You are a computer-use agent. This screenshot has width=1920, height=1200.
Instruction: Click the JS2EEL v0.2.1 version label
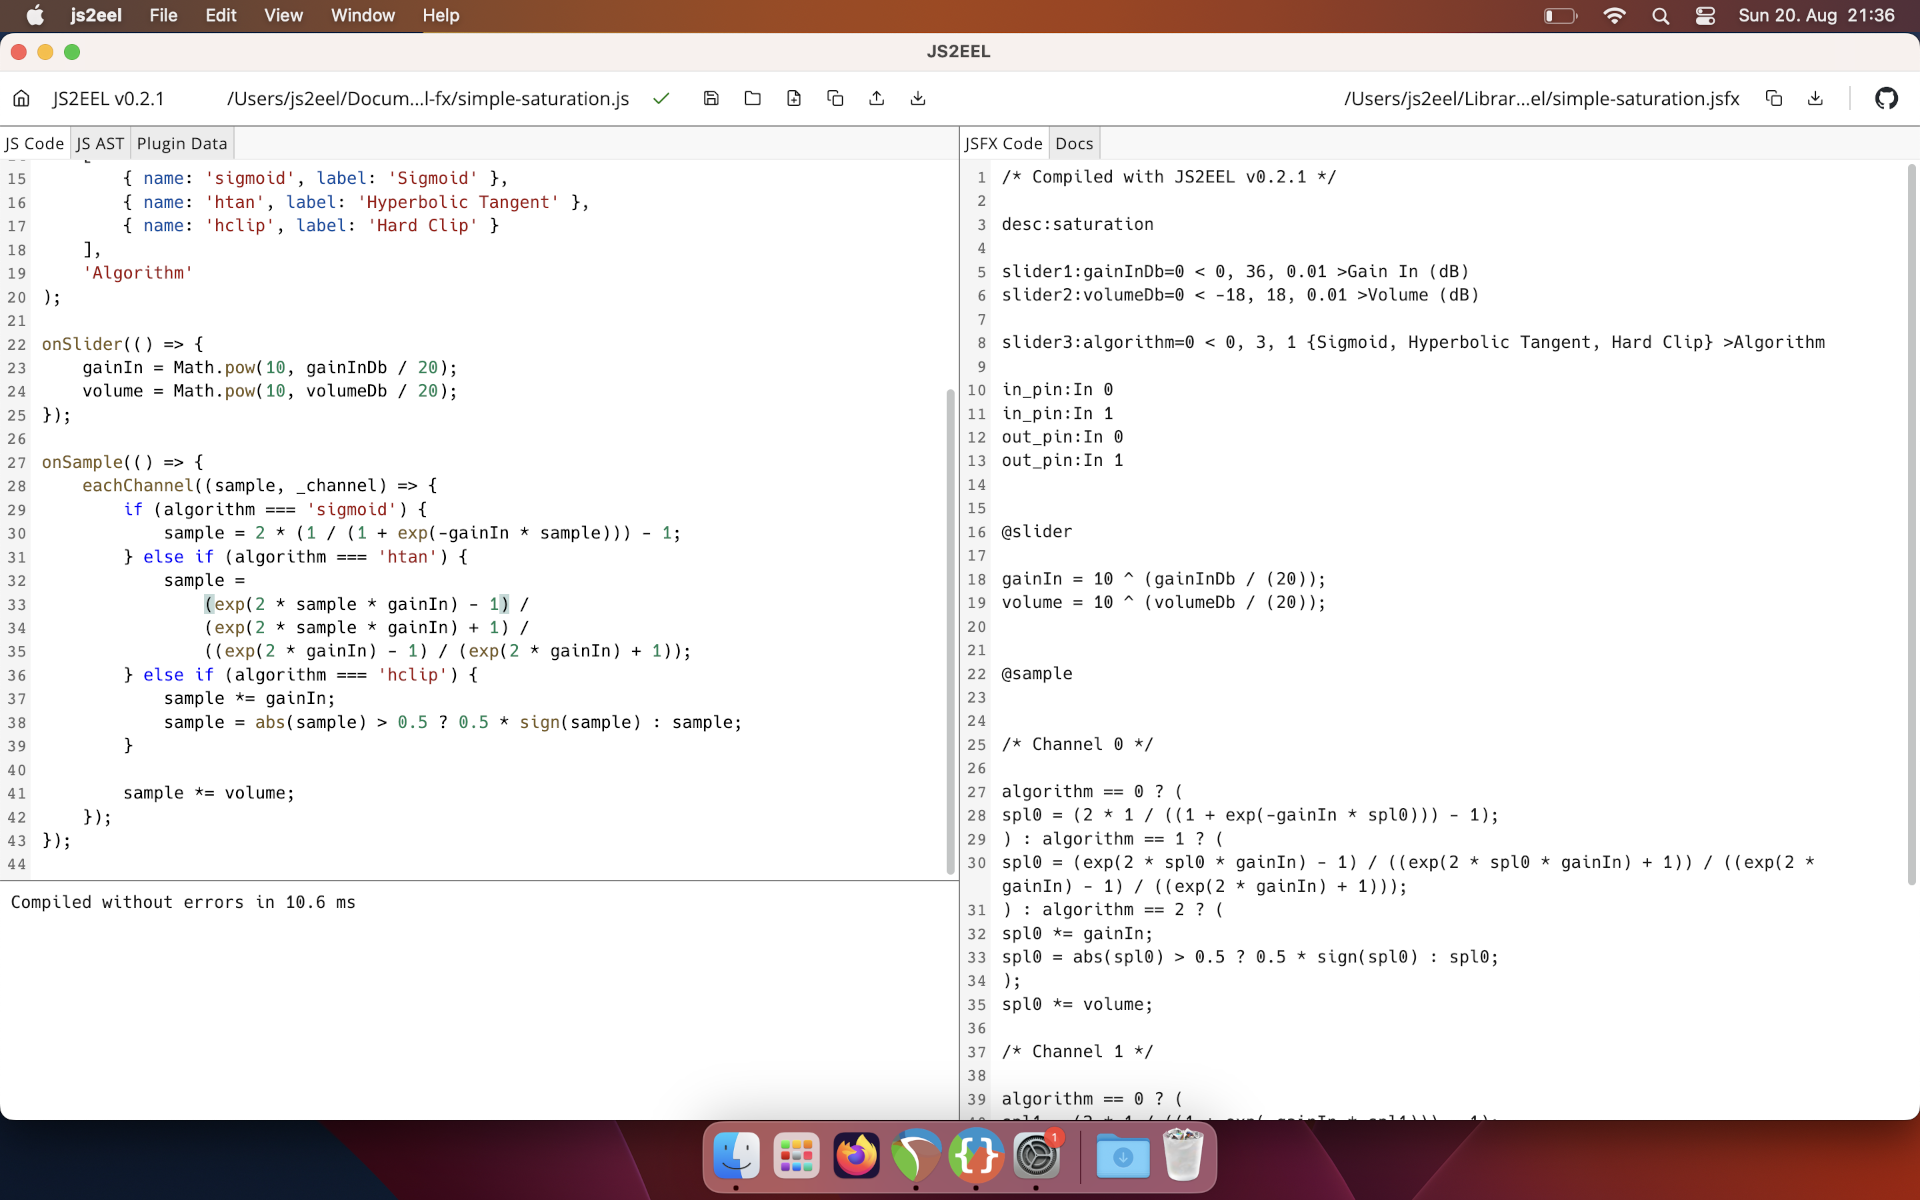110,98
